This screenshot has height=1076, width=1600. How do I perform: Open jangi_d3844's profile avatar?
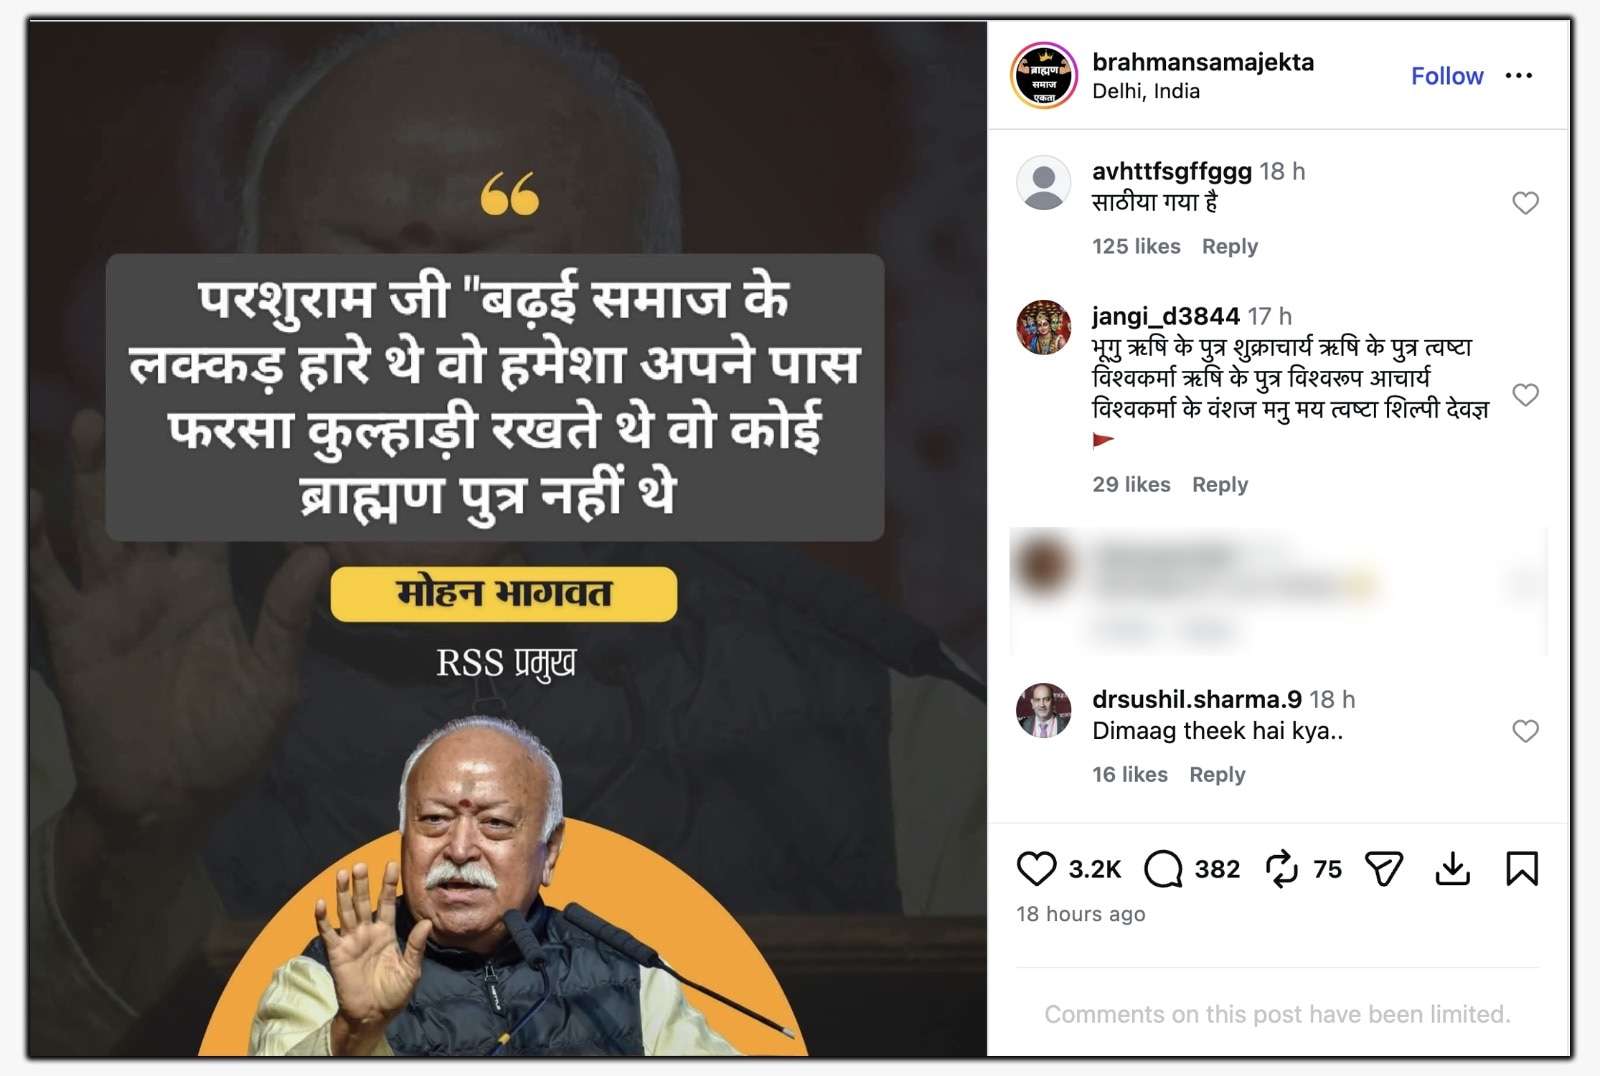[x=1043, y=327]
